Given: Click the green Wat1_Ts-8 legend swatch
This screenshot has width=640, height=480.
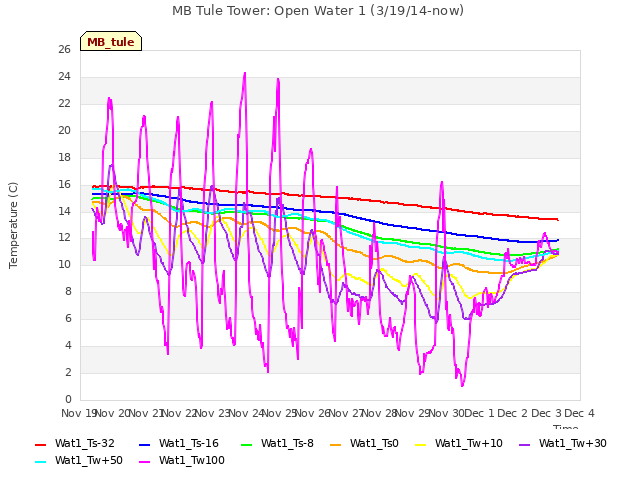Looking at the screenshot, I should coord(247,444).
